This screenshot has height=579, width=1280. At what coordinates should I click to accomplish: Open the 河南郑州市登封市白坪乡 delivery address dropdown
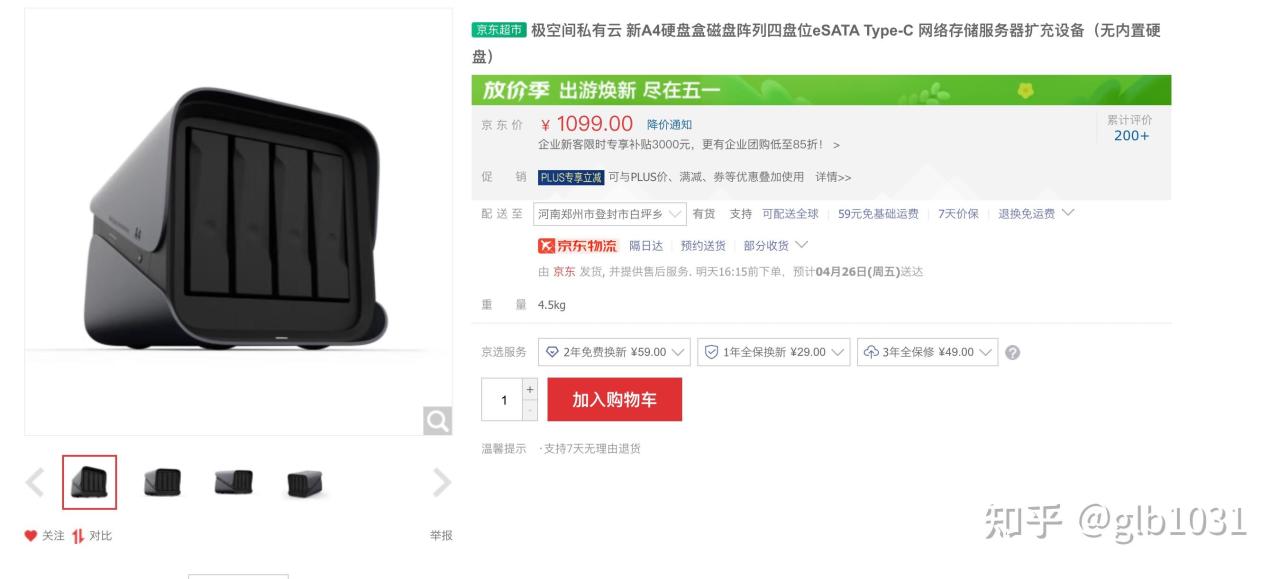609,214
